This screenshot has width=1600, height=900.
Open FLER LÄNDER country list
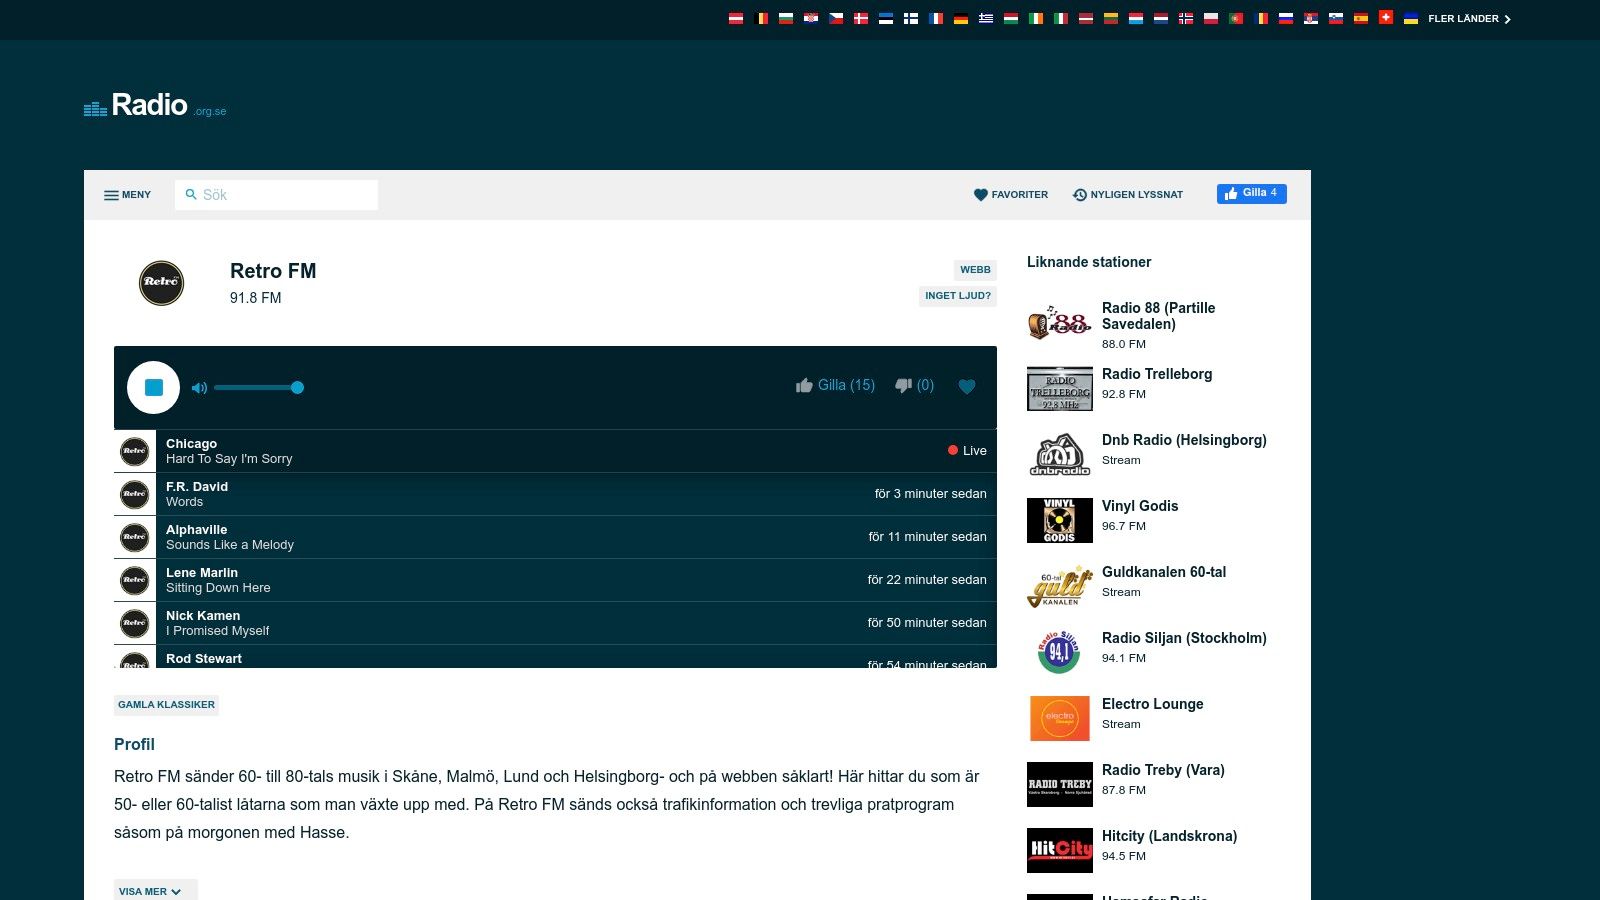[x=1469, y=19]
